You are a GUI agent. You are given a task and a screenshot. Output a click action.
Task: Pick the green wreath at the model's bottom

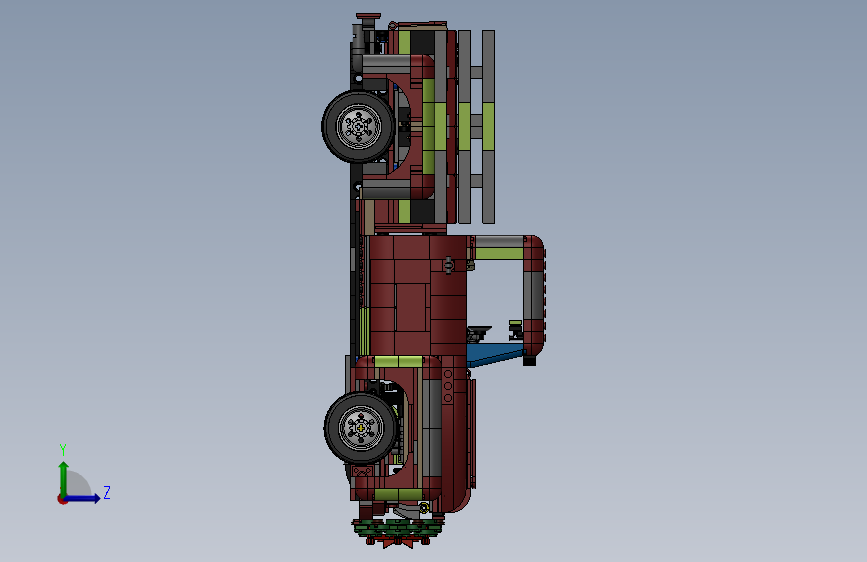click(399, 530)
